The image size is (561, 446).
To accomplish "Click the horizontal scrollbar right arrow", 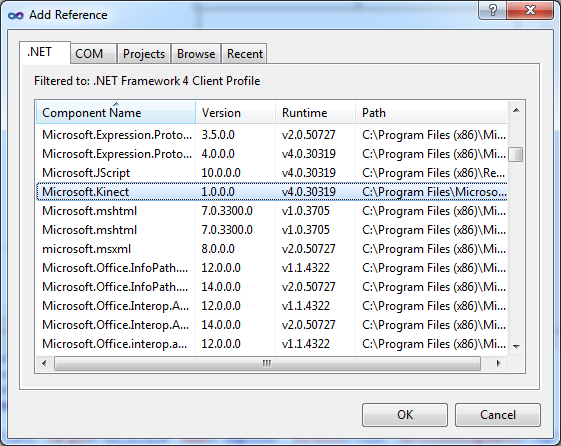I will pos(498,363).
